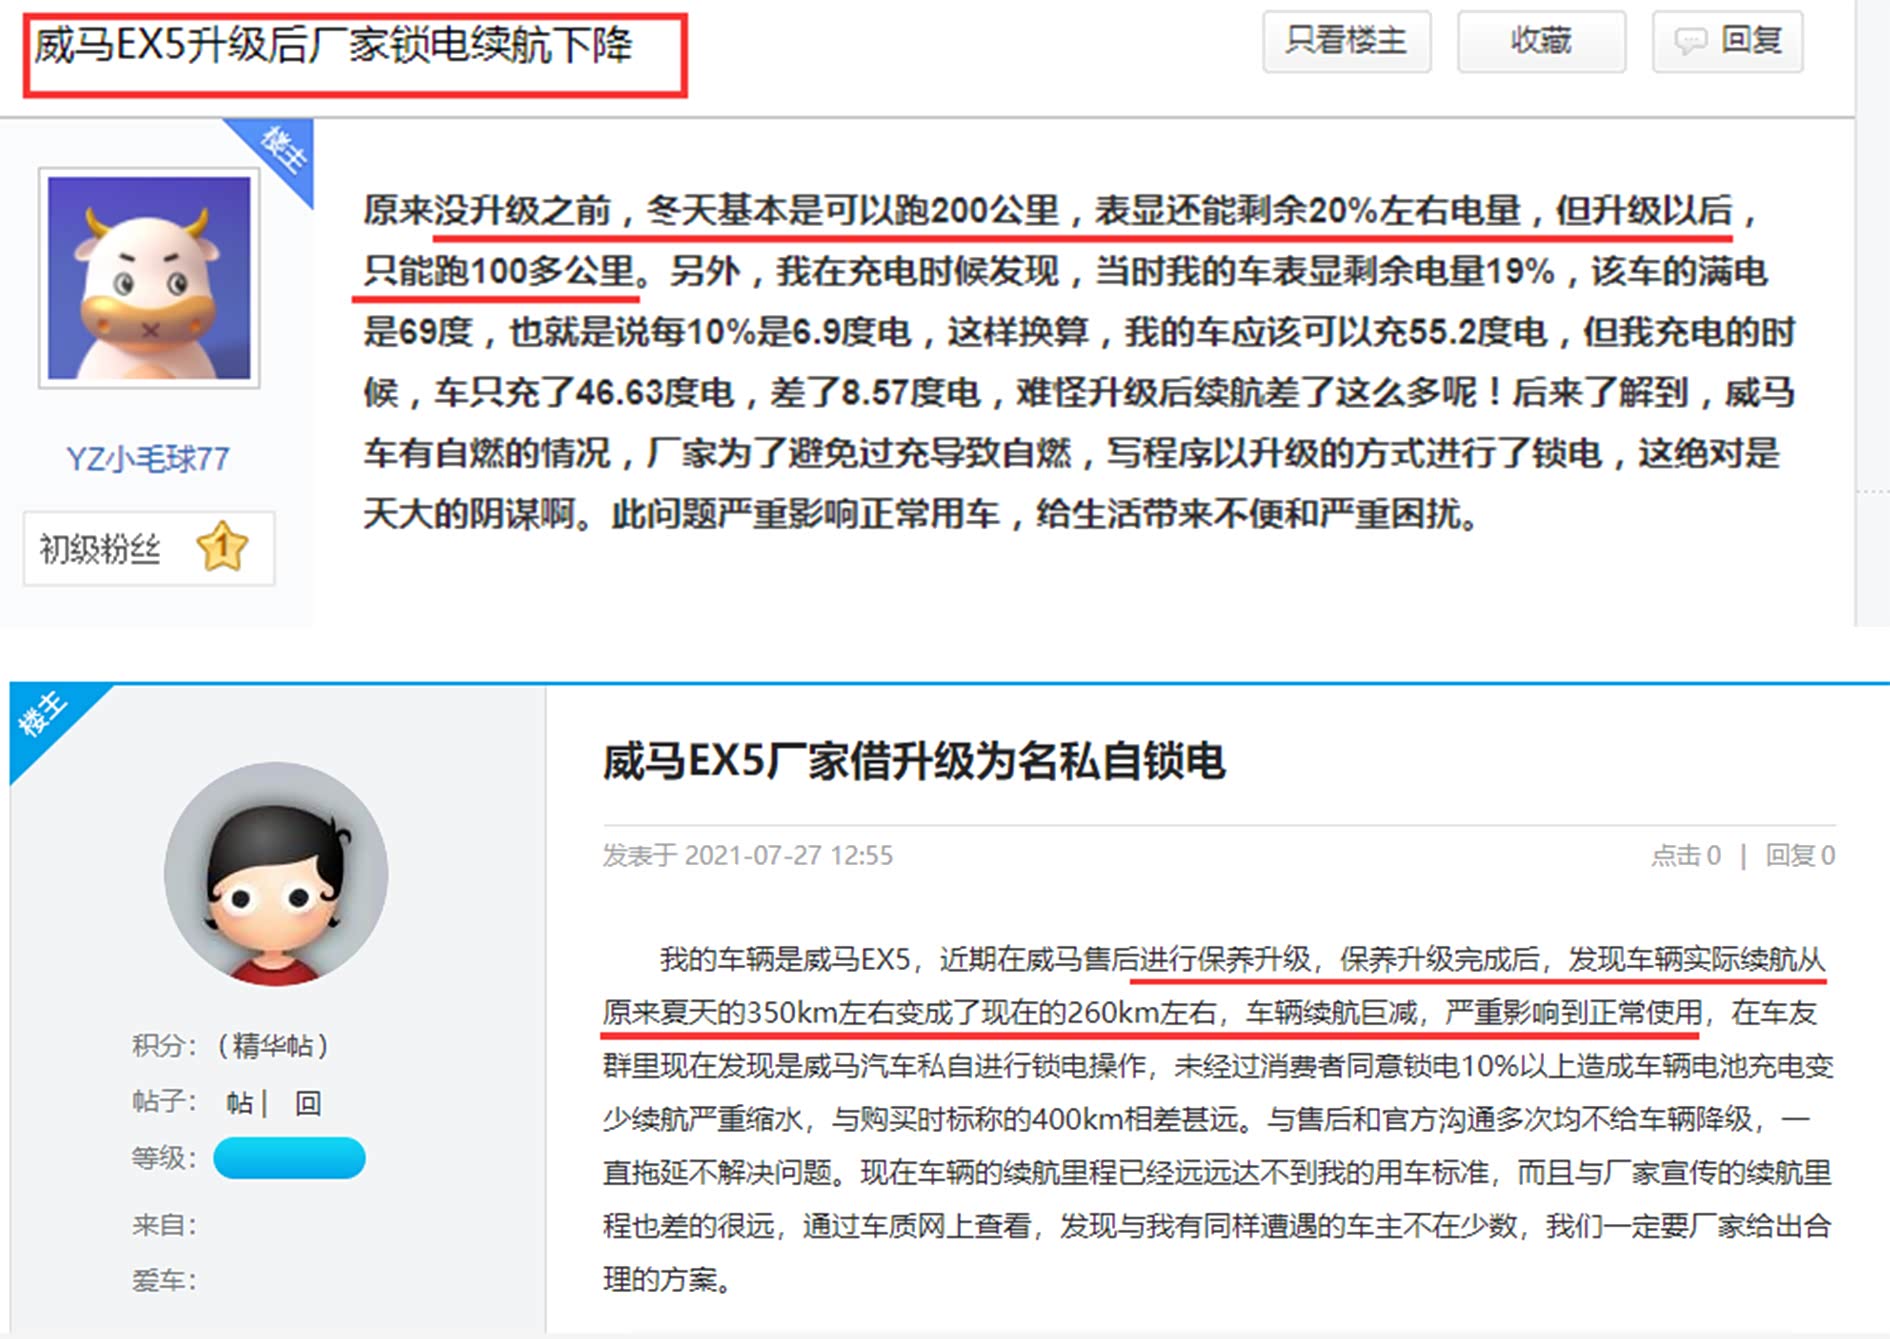Click the post title 威马EX5升级后厂家锁电续航下降
This screenshot has width=1890, height=1339.
(333, 45)
